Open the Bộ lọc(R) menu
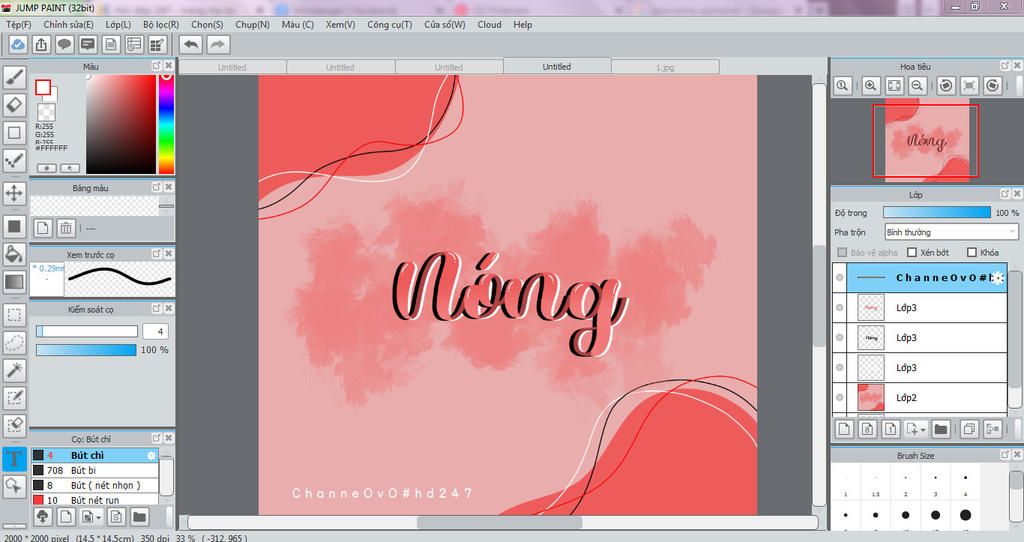 tap(161, 24)
